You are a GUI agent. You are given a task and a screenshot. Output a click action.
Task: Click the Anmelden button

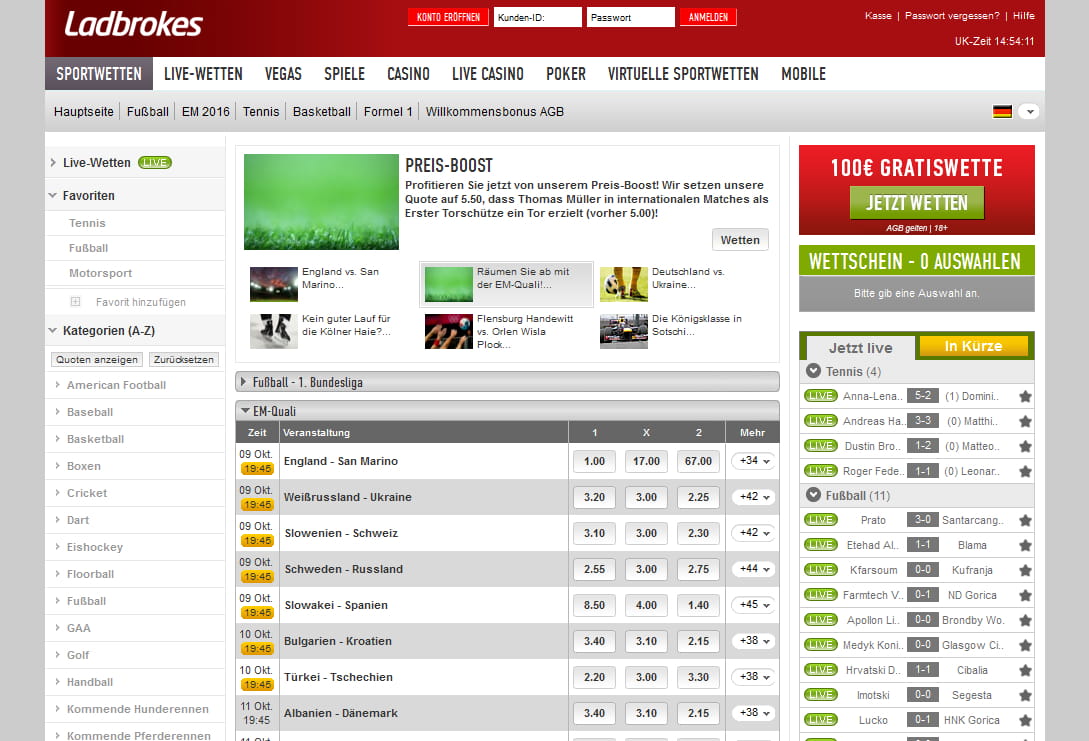708,17
